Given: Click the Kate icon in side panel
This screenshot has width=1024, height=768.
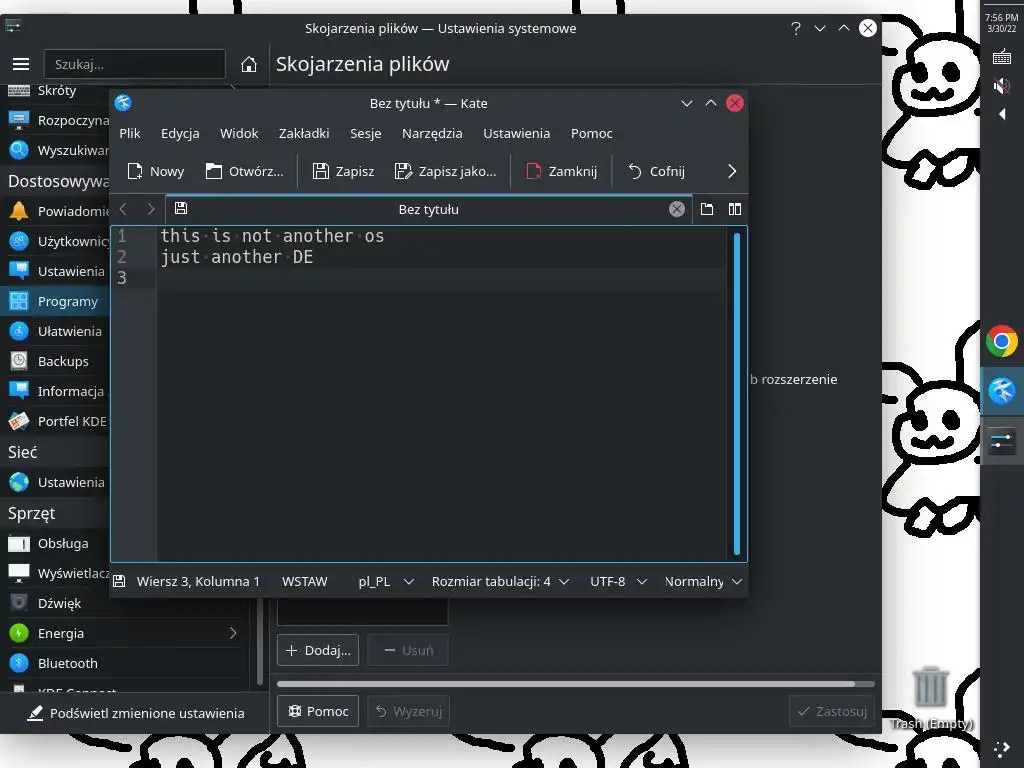Looking at the screenshot, I should coord(1002,391).
